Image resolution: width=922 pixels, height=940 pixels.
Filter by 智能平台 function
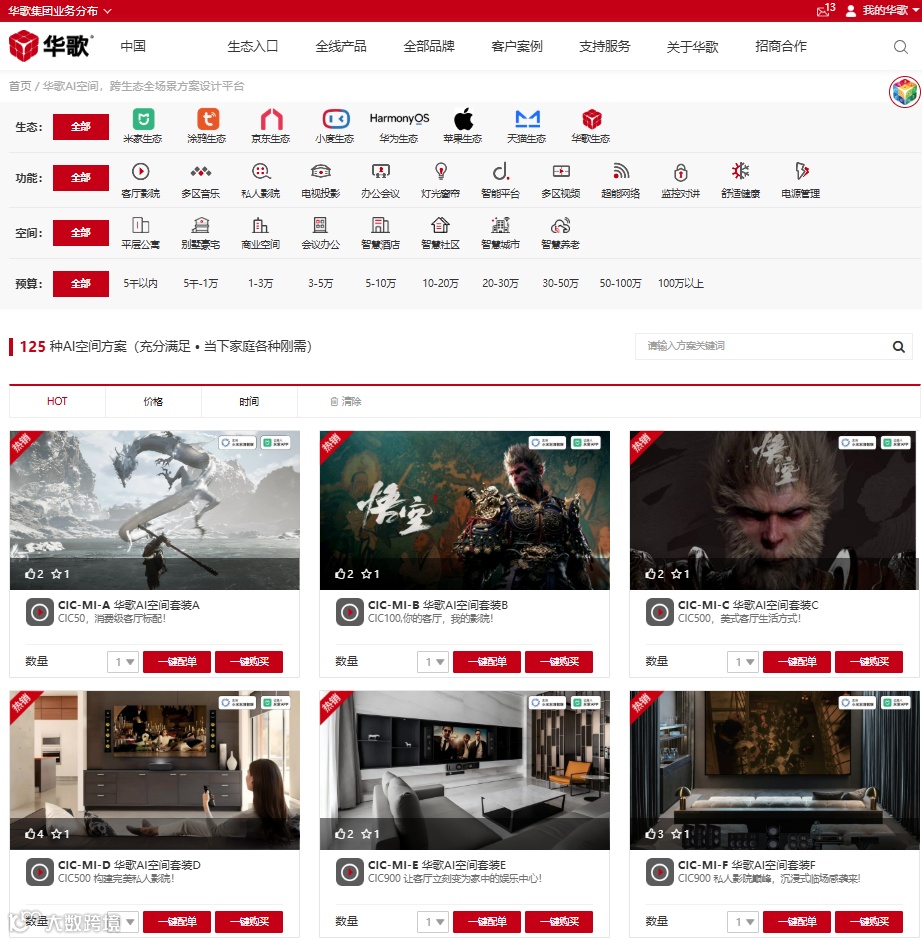(x=500, y=180)
